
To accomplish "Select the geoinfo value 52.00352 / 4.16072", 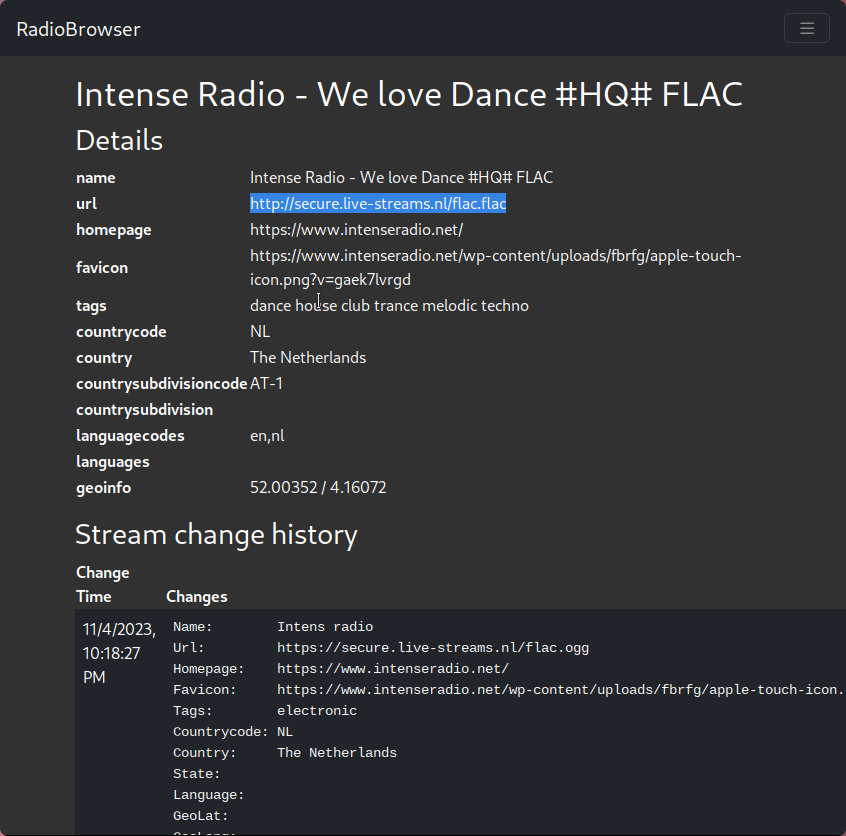I will 318,487.
